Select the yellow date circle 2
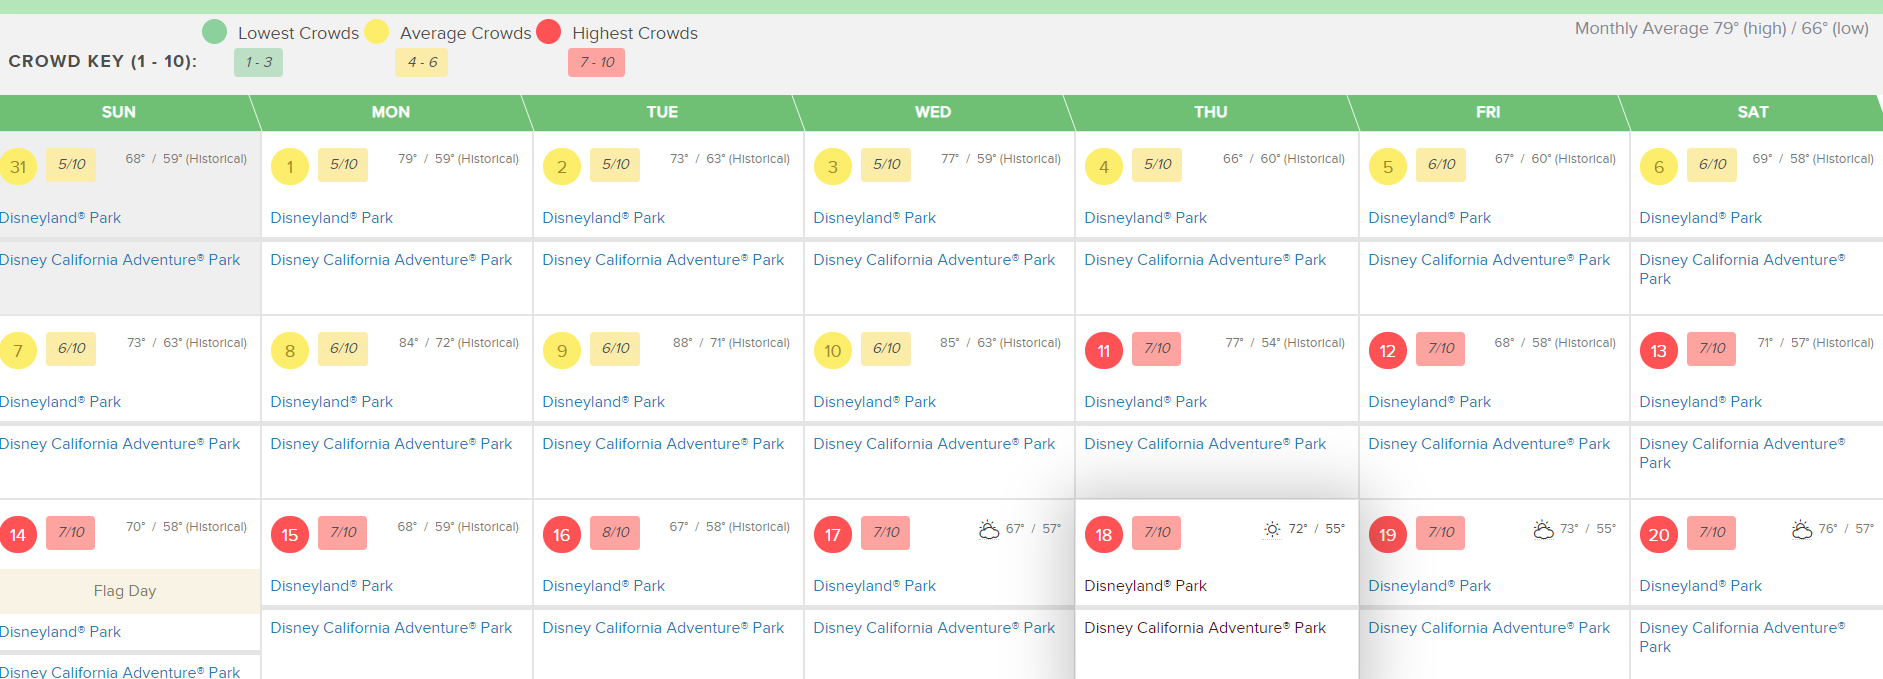The width and height of the screenshot is (1883, 679). (x=562, y=167)
